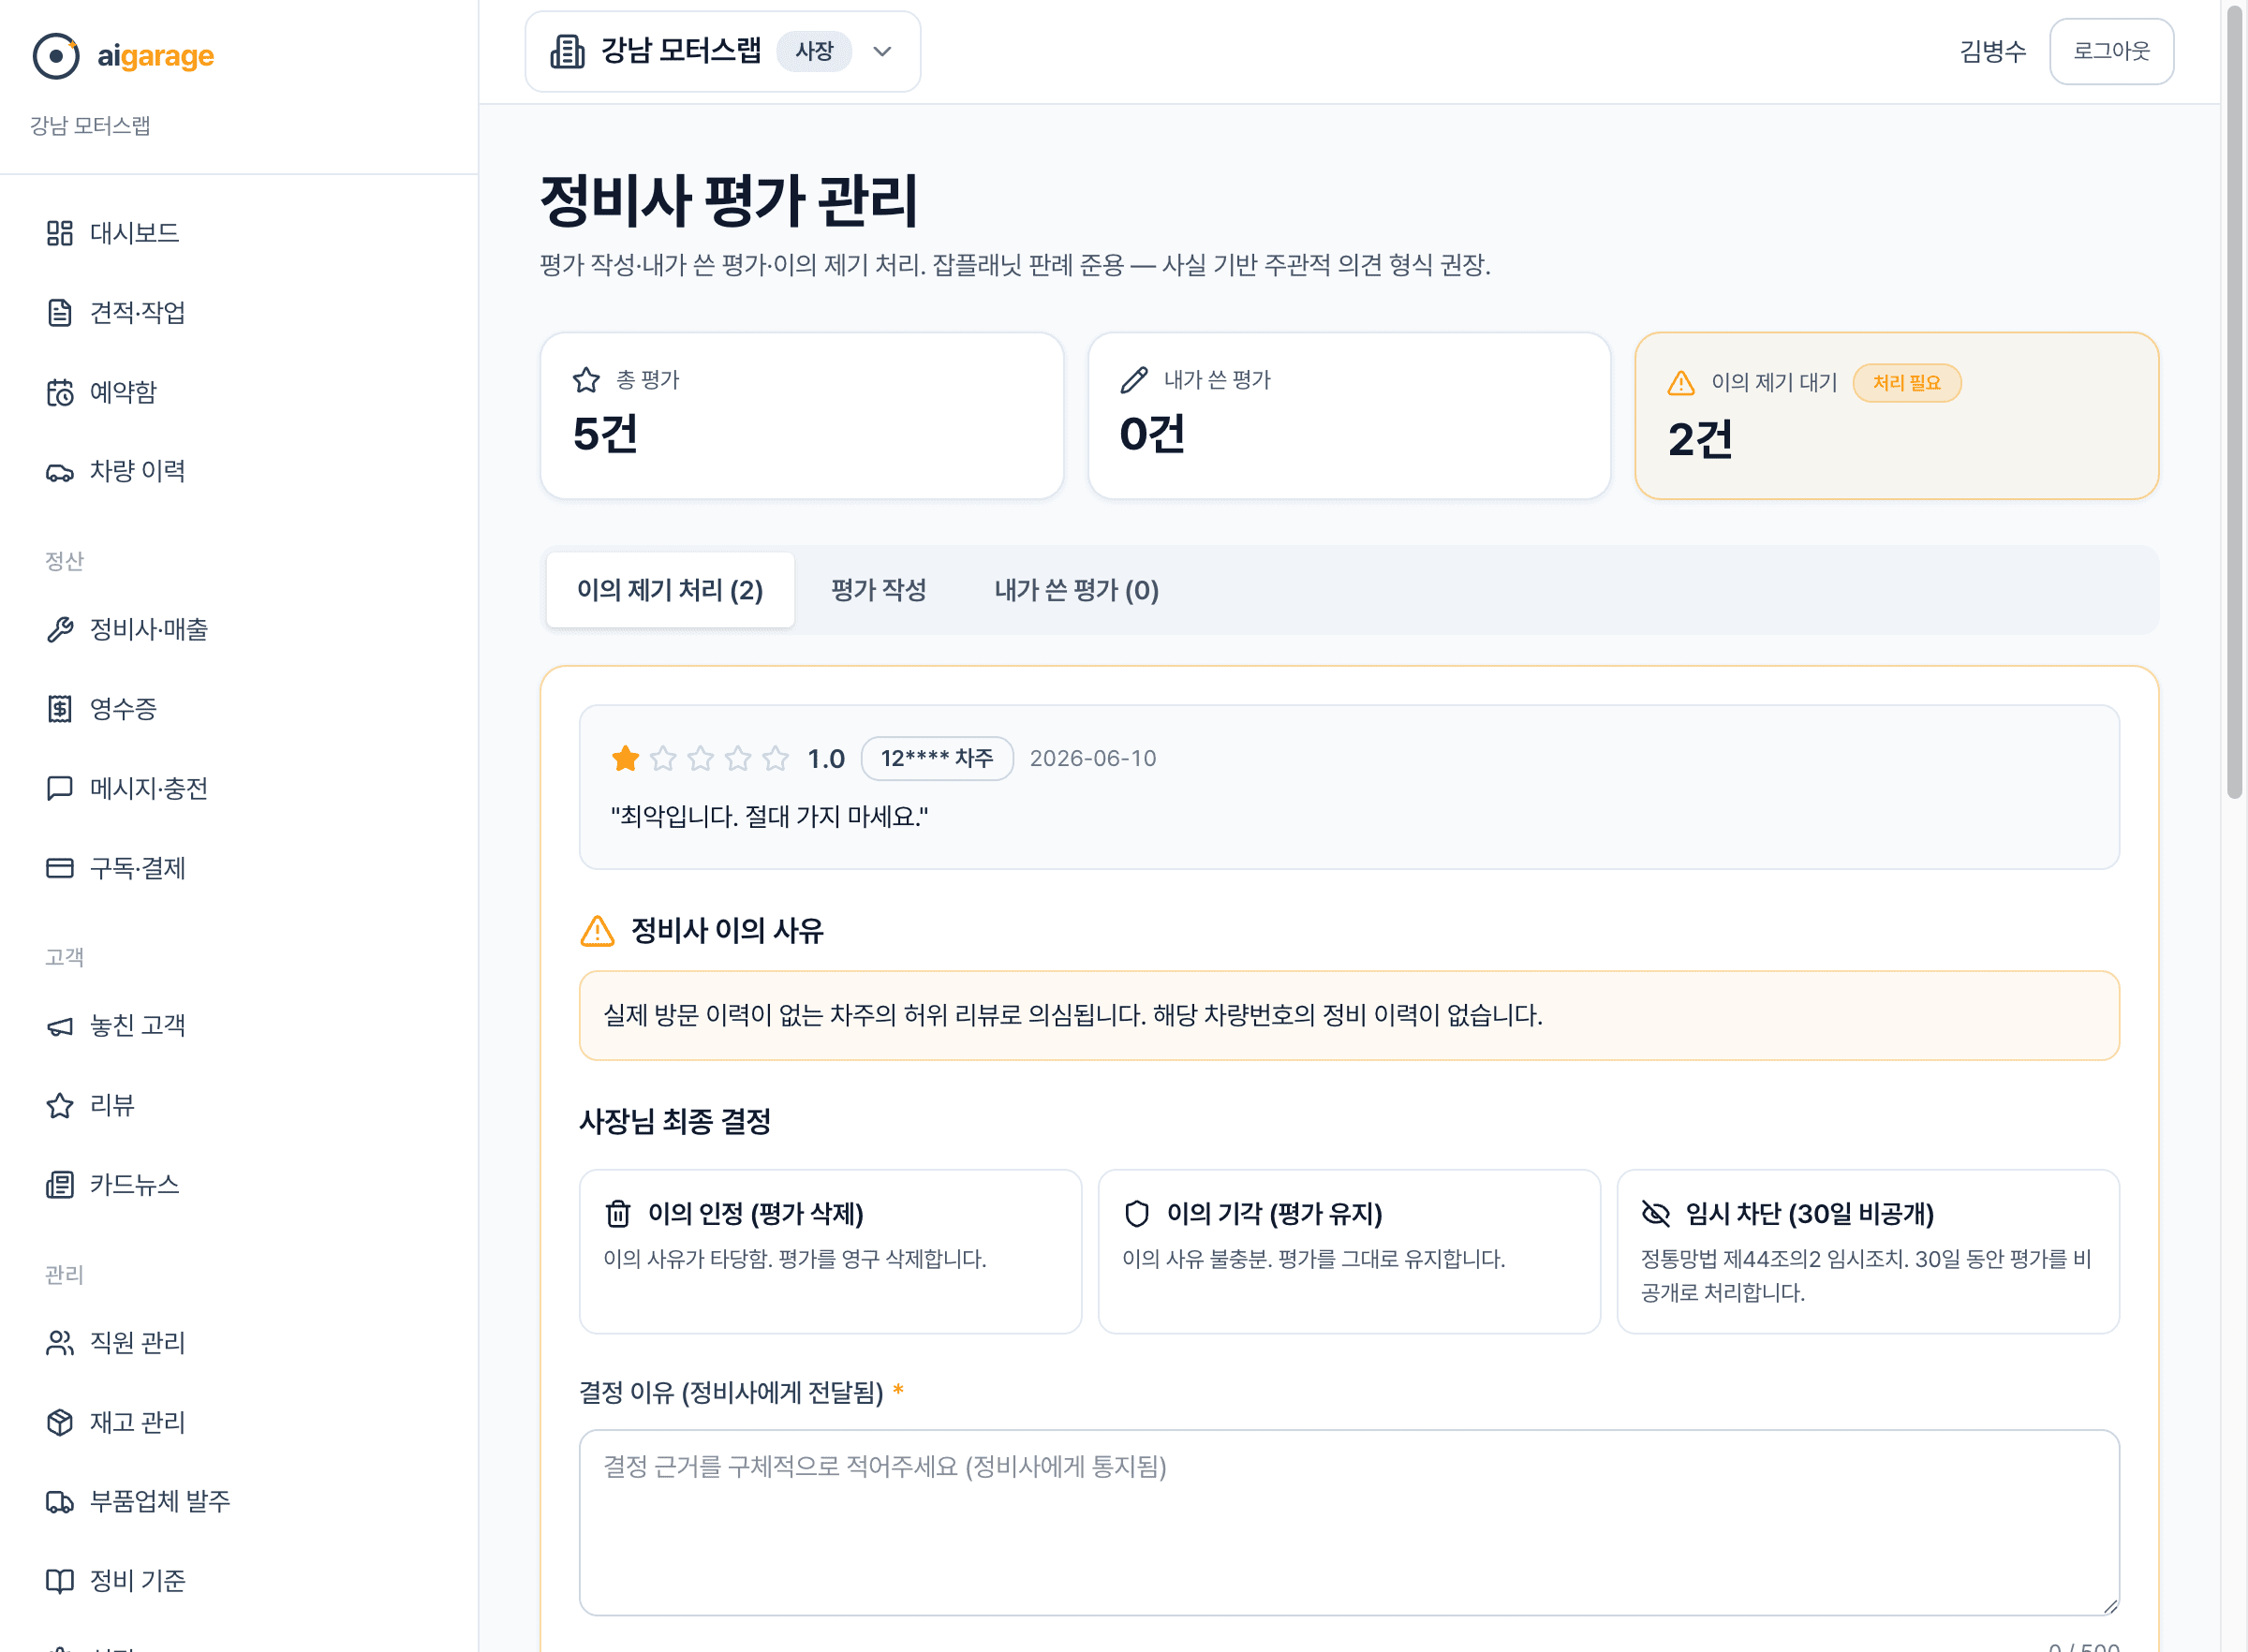The height and width of the screenshot is (1652, 2248).
Task: Click the 로그아웃 button
Action: coord(2111,51)
